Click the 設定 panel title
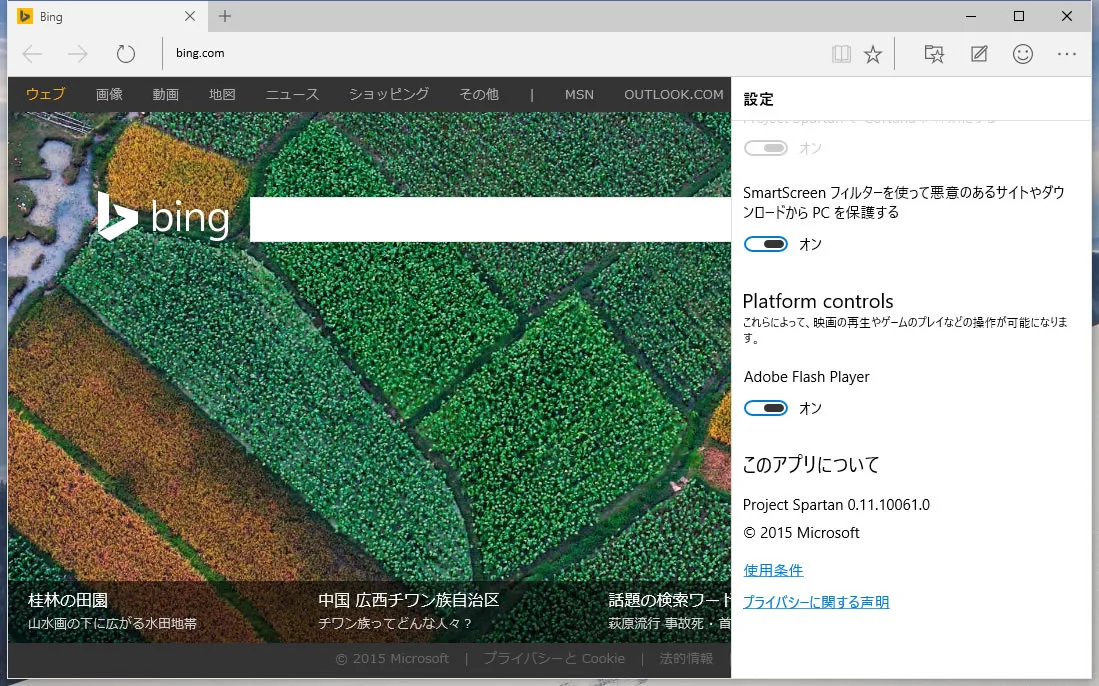This screenshot has height=686, width=1099. [x=758, y=100]
